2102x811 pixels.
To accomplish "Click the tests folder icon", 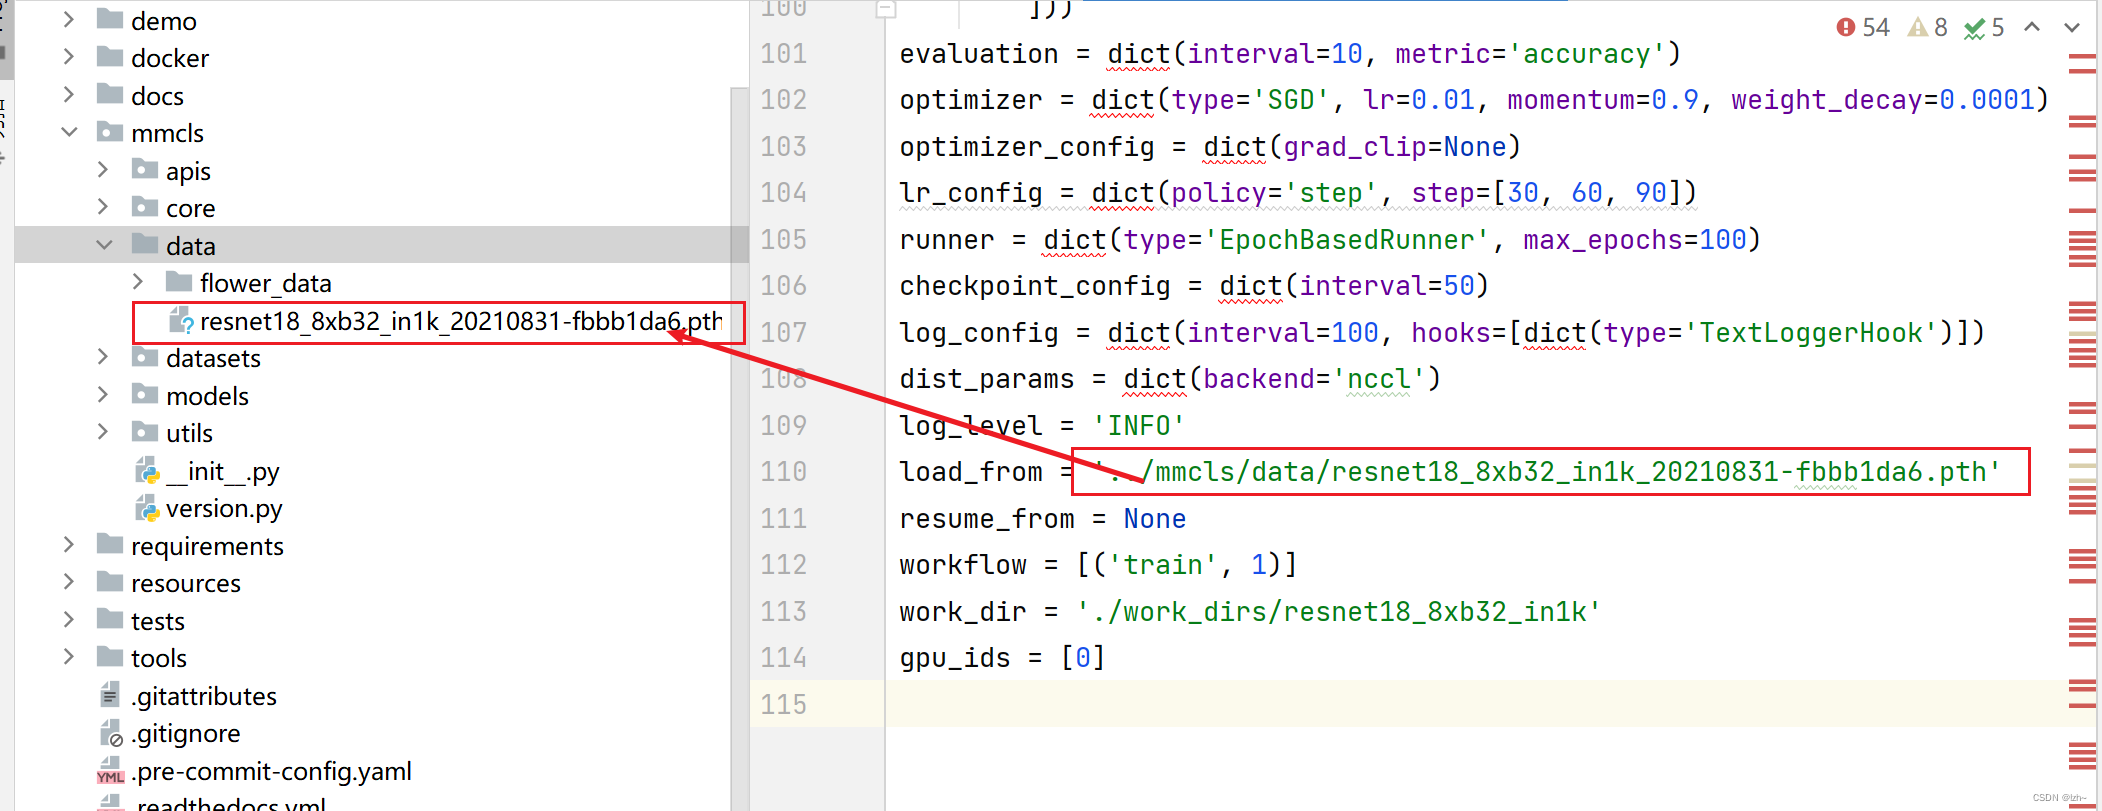I will [110, 619].
